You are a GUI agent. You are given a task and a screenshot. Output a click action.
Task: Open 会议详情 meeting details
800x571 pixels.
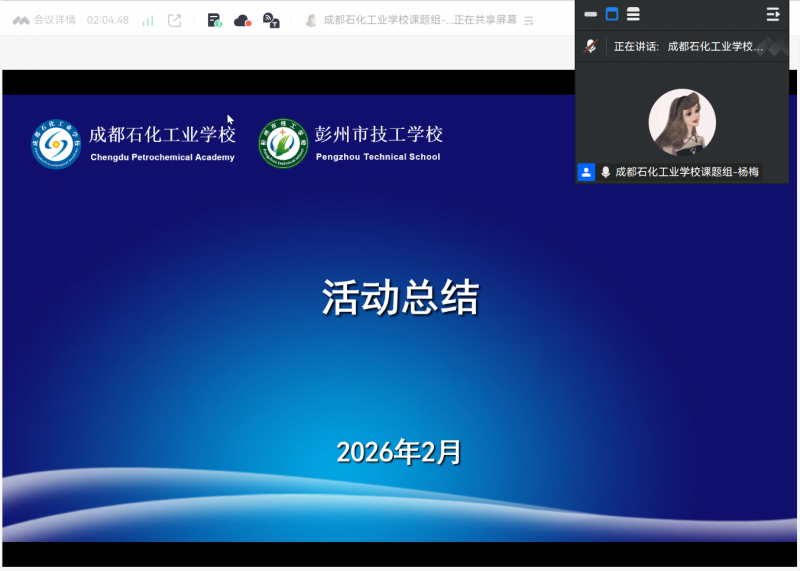55,20
